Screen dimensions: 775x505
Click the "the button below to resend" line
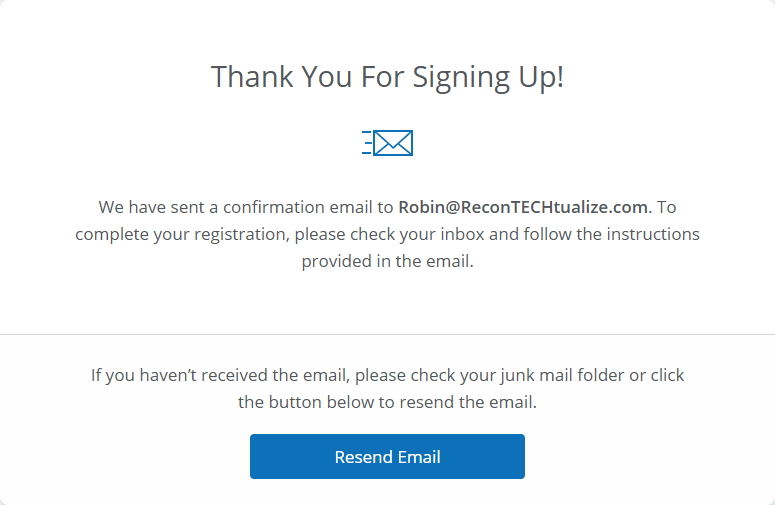click(x=387, y=403)
